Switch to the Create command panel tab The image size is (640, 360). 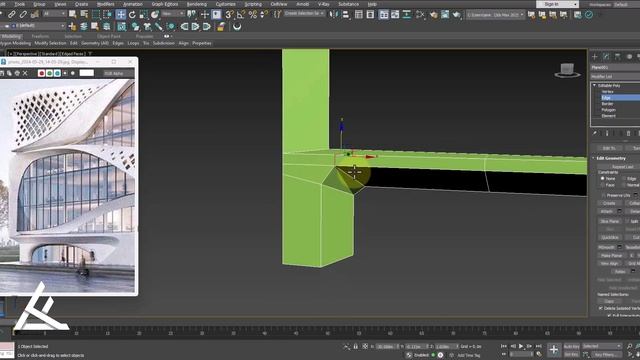[595, 57]
